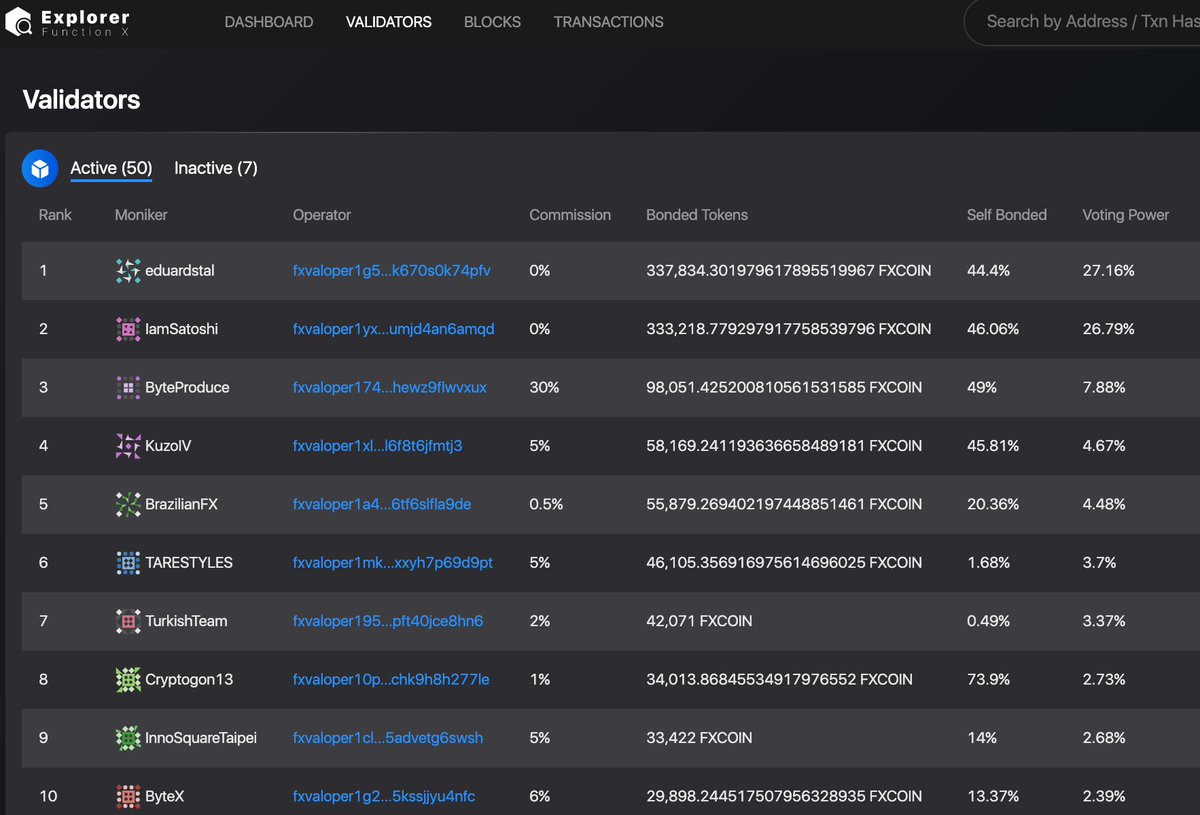The image size is (1200, 815).
Task: Select the BrazilianFX moniker name
Action: [x=181, y=504]
